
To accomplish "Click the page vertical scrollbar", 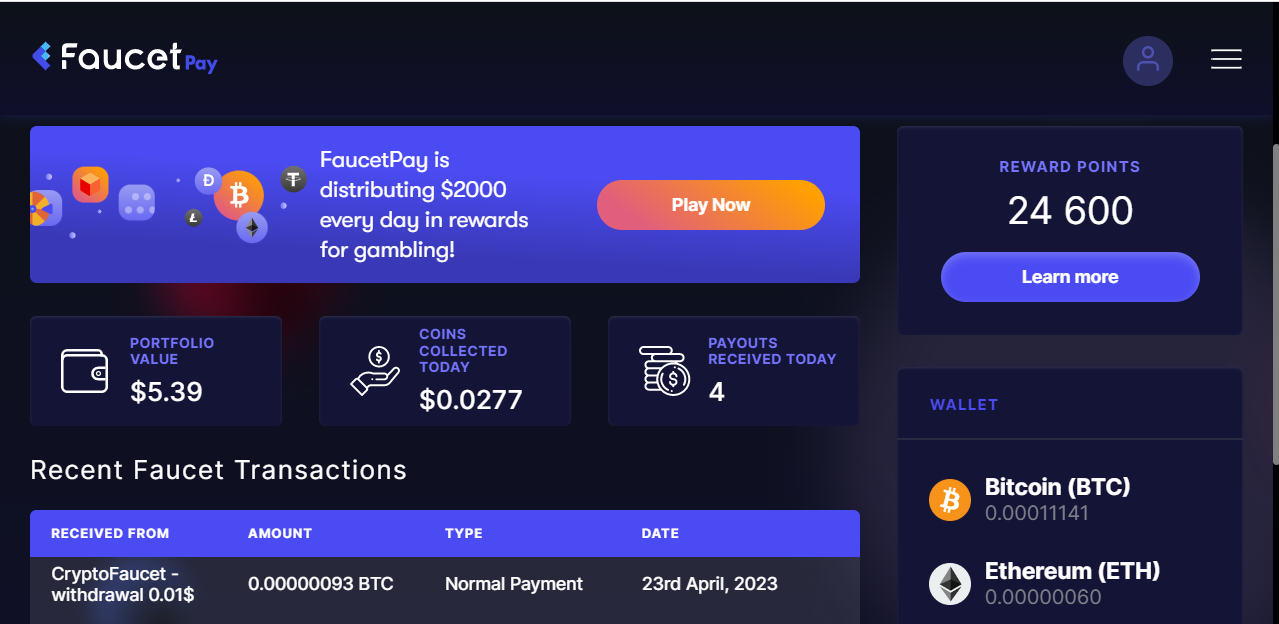I will 1274,304.
